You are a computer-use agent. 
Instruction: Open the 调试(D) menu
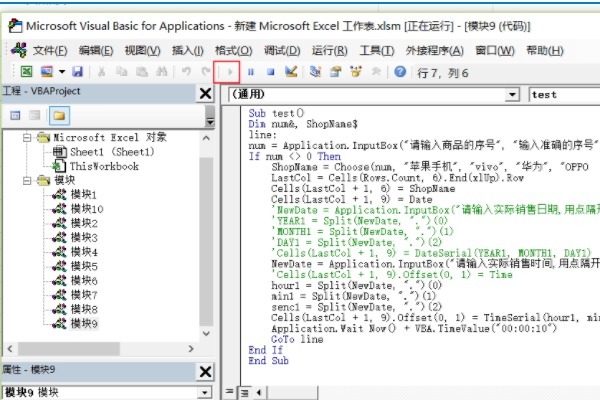[x=282, y=51]
